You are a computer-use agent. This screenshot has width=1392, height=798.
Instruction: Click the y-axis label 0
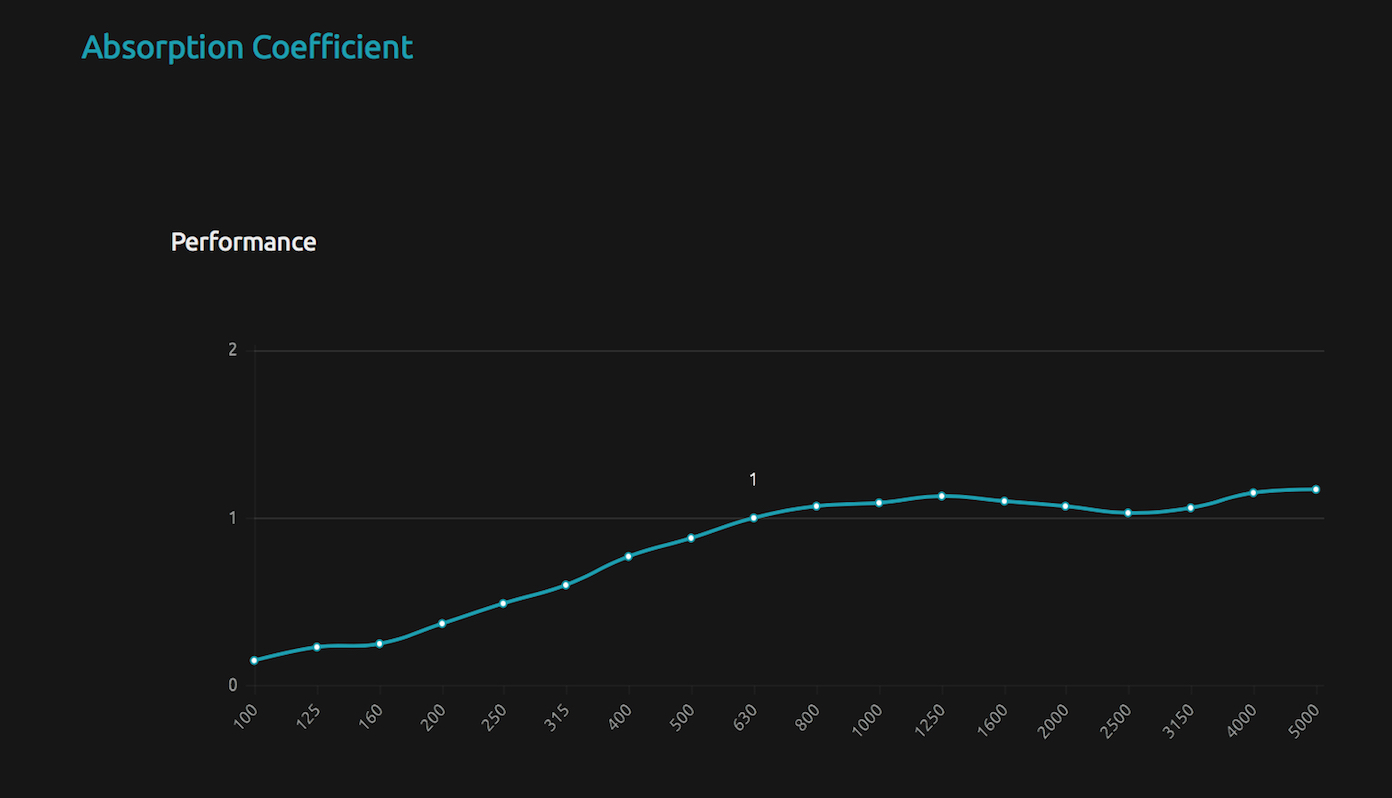[x=233, y=685]
